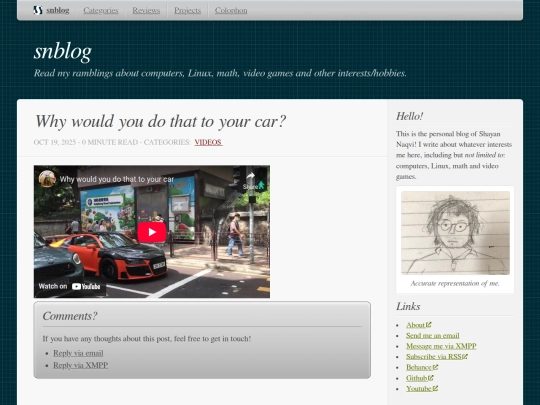Click the snblog text in the navbar
540x405 pixels.
click(x=58, y=10)
